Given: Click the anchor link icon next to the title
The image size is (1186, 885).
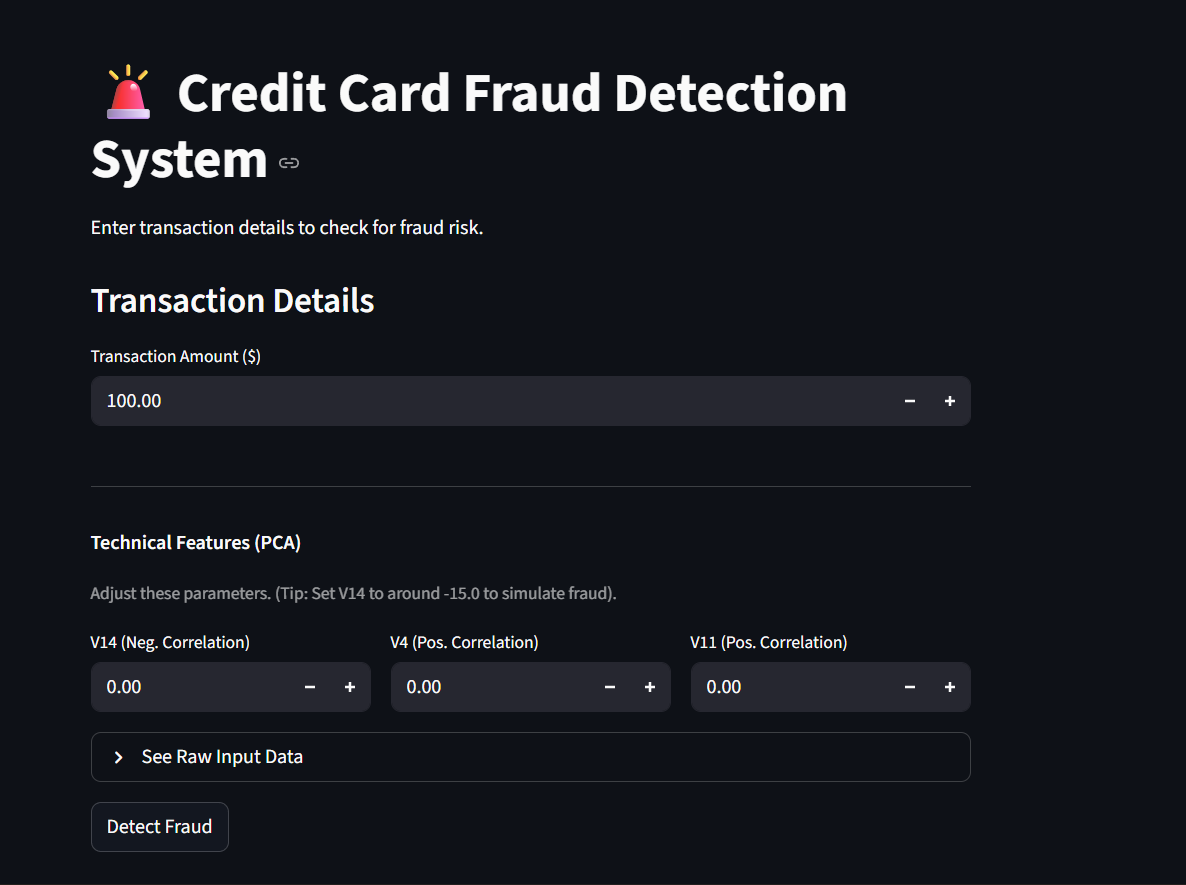Looking at the screenshot, I should point(288,162).
